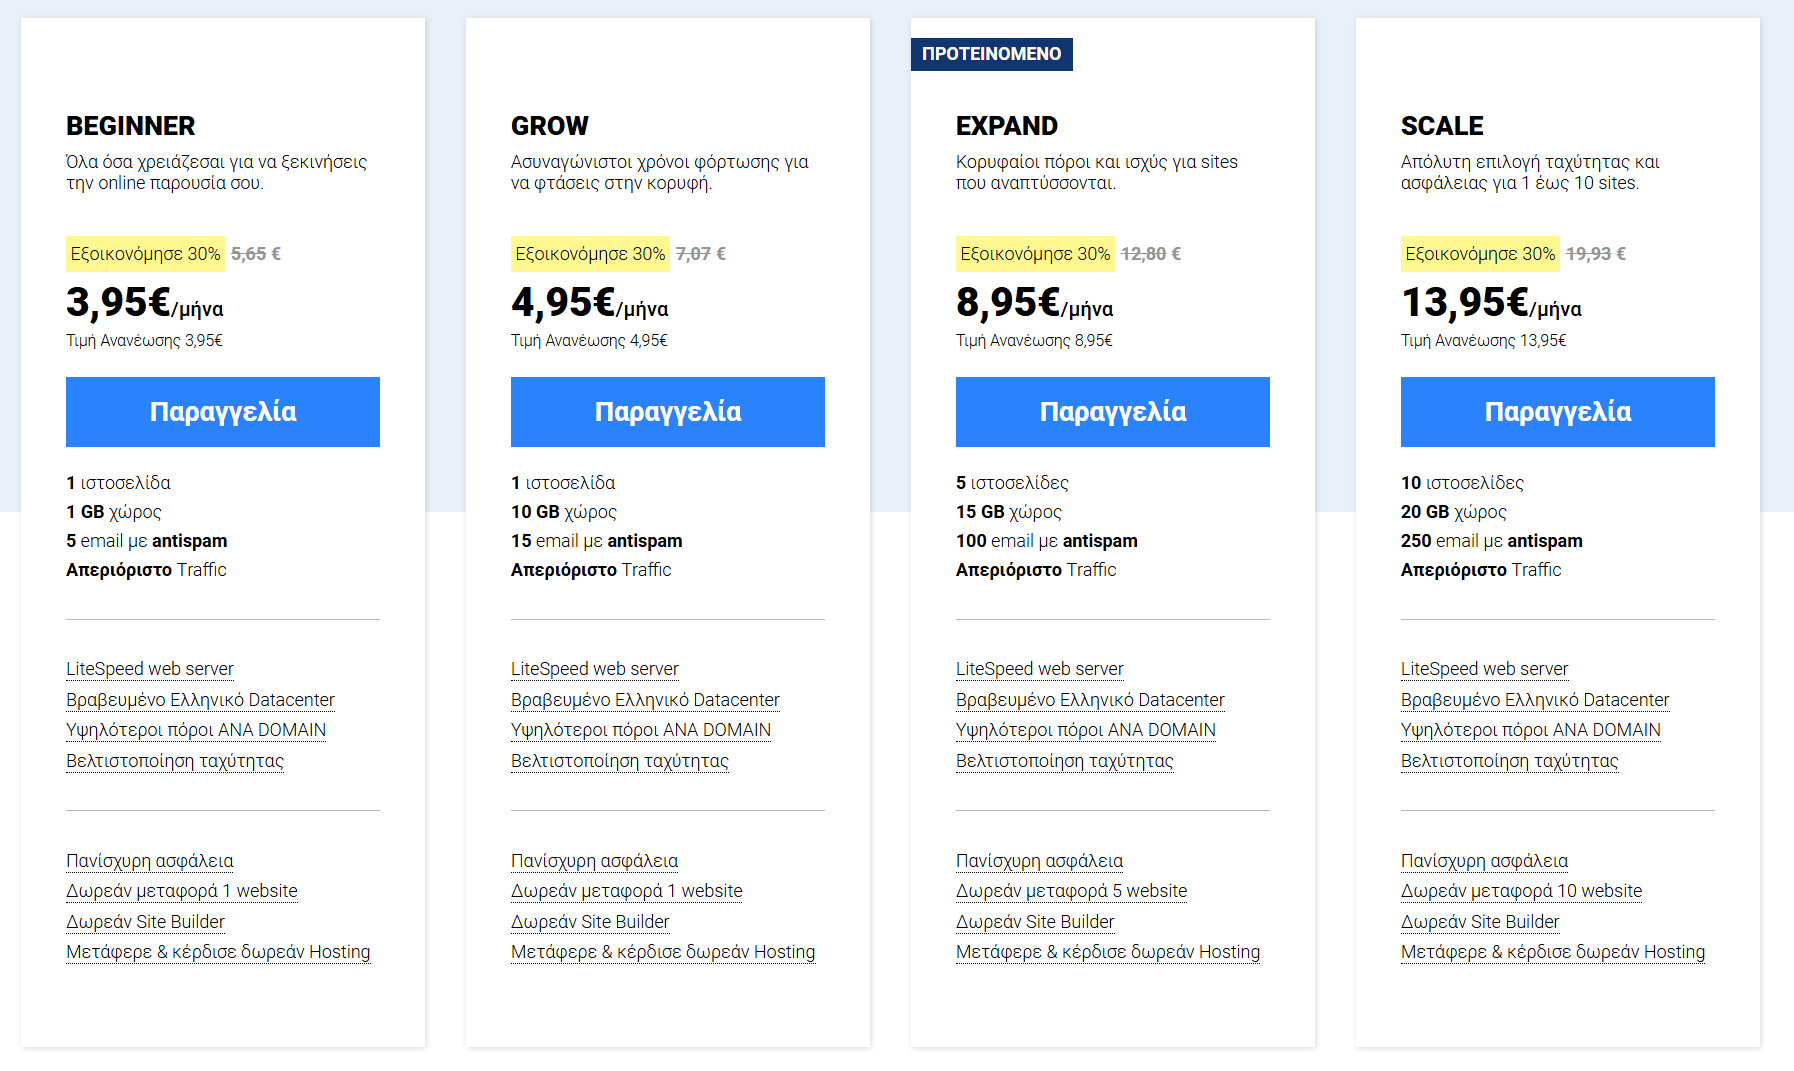This screenshot has width=1794, height=1071.
Task: Order the GROW plan with Παραγγελία button
Action: 668,412
